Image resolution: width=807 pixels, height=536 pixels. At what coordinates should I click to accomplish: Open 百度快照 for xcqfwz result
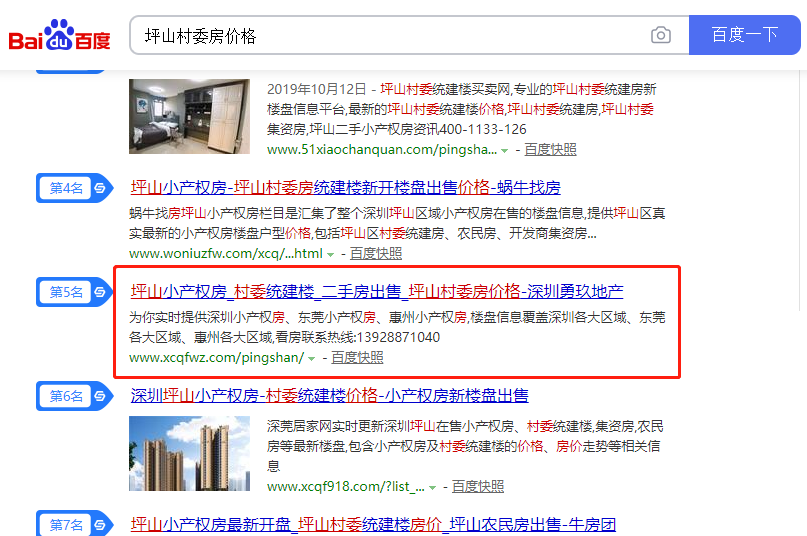[357, 357]
